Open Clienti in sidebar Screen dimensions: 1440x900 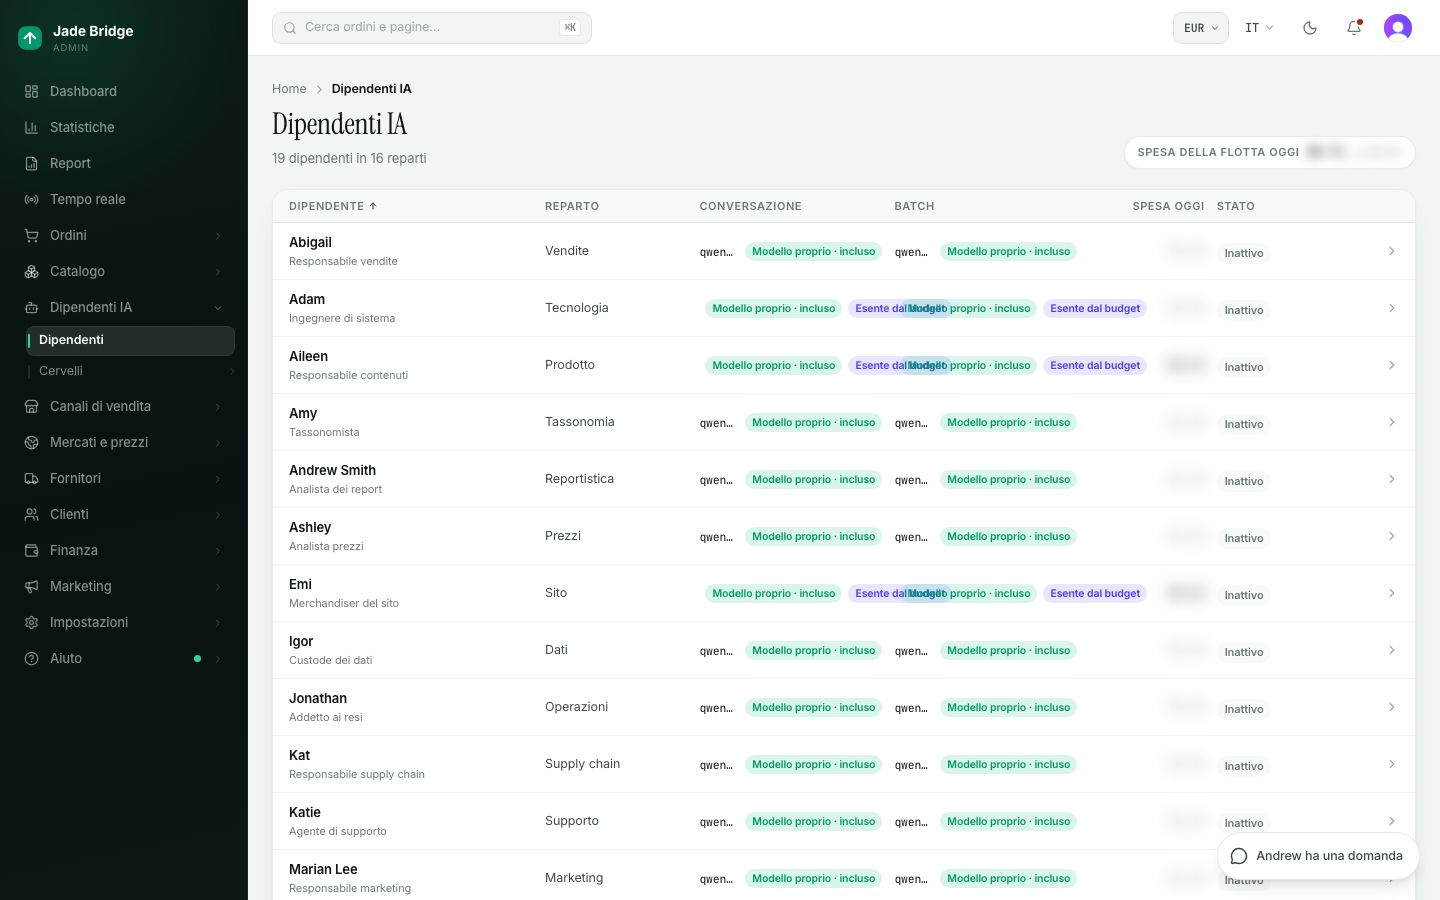pos(124,514)
